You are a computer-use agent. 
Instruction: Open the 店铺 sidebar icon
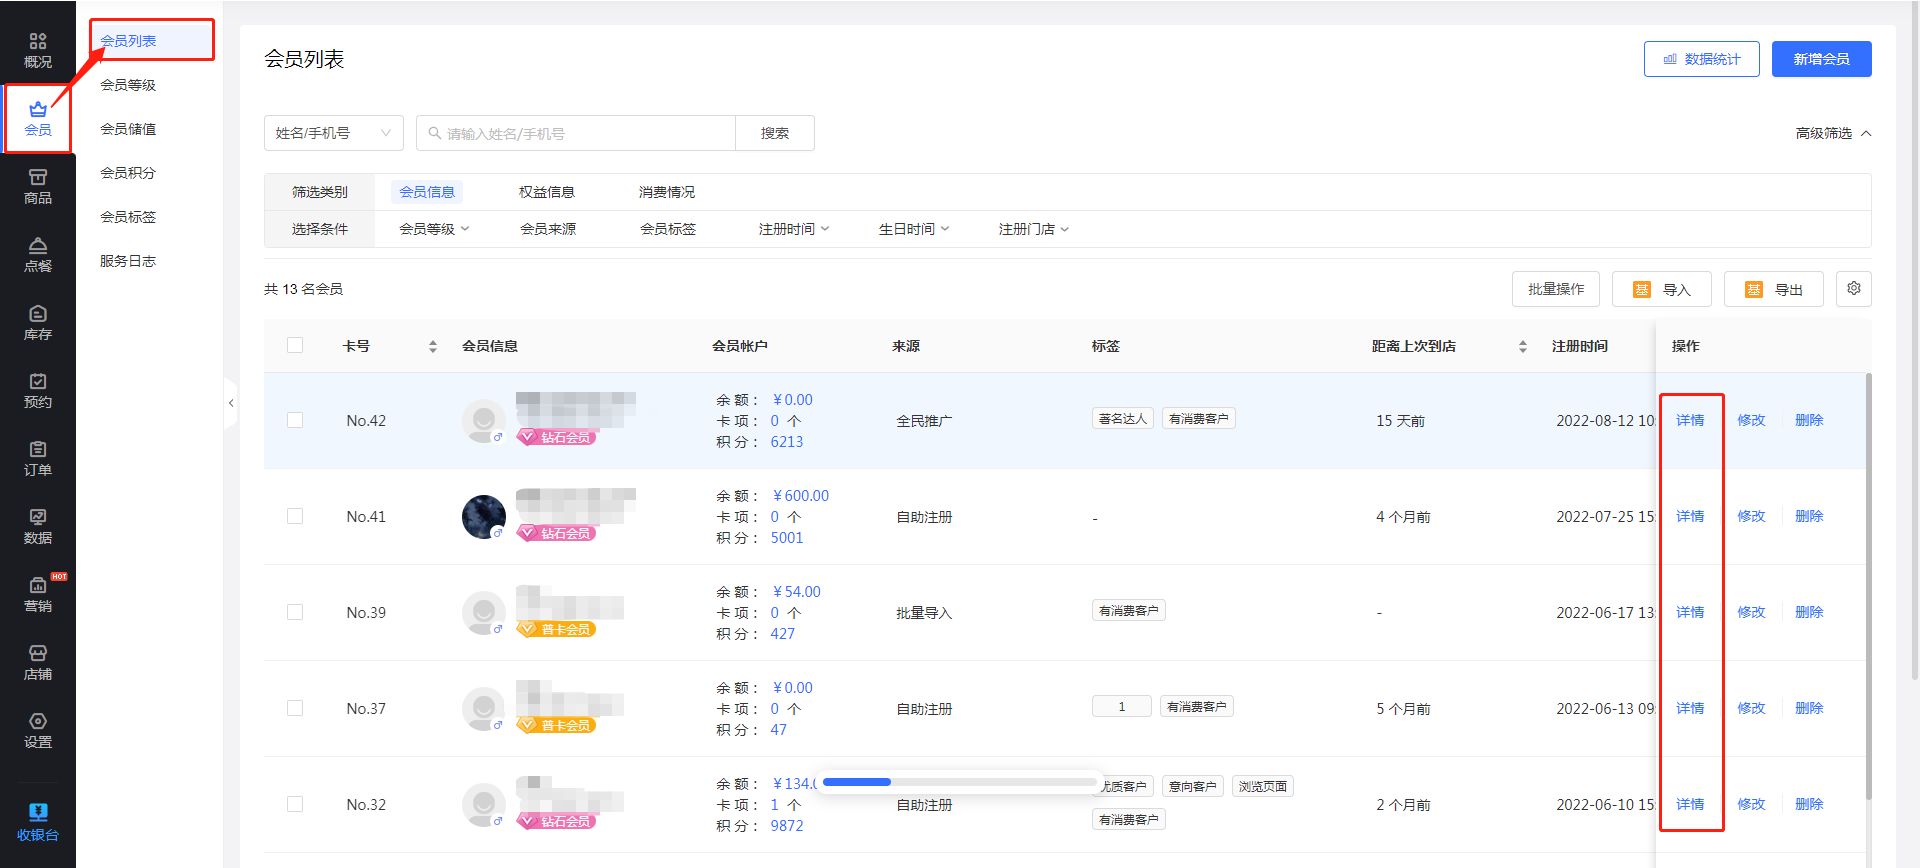click(38, 663)
